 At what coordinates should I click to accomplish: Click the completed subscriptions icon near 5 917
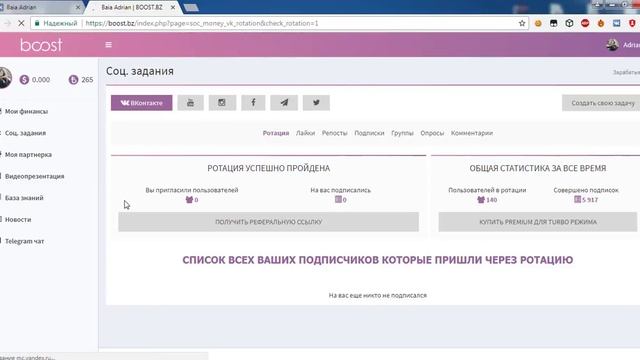click(x=577, y=200)
